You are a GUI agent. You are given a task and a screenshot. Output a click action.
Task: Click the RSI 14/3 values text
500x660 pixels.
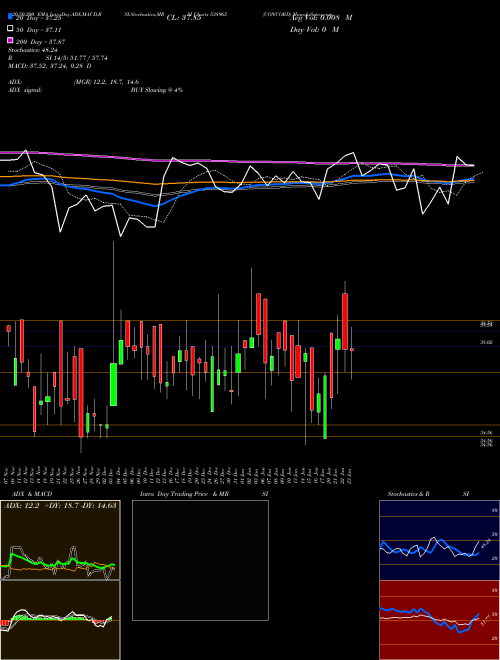(x=76, y=58)
